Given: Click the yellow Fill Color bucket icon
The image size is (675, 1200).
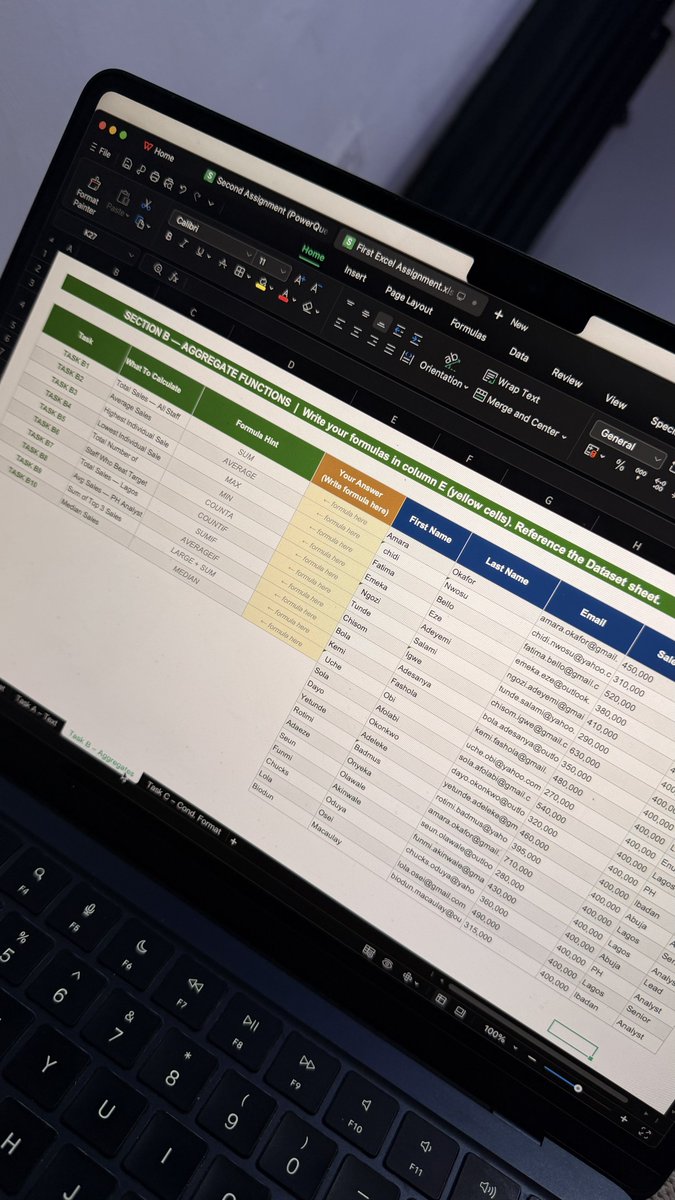Looking at the screenshot, I should (261, 283).
